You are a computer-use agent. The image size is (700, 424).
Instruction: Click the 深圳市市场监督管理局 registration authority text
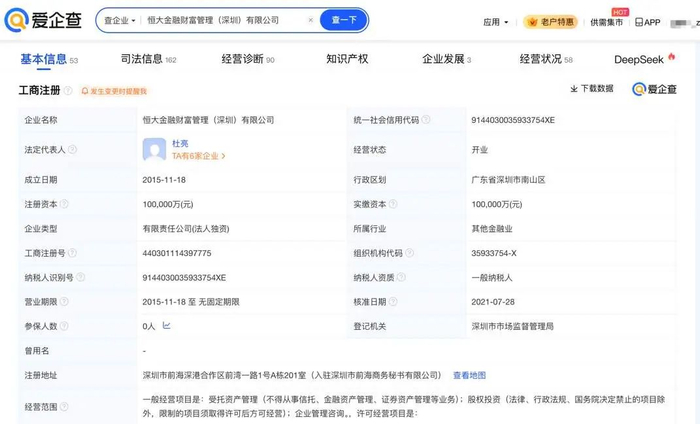[x=512, y=326]
